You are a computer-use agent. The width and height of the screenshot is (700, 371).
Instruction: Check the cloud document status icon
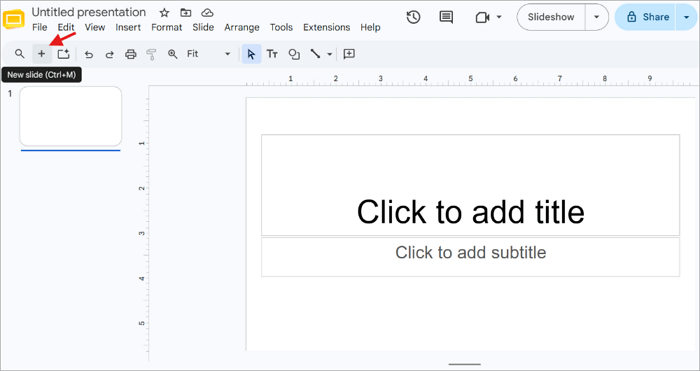click(207, 13)
